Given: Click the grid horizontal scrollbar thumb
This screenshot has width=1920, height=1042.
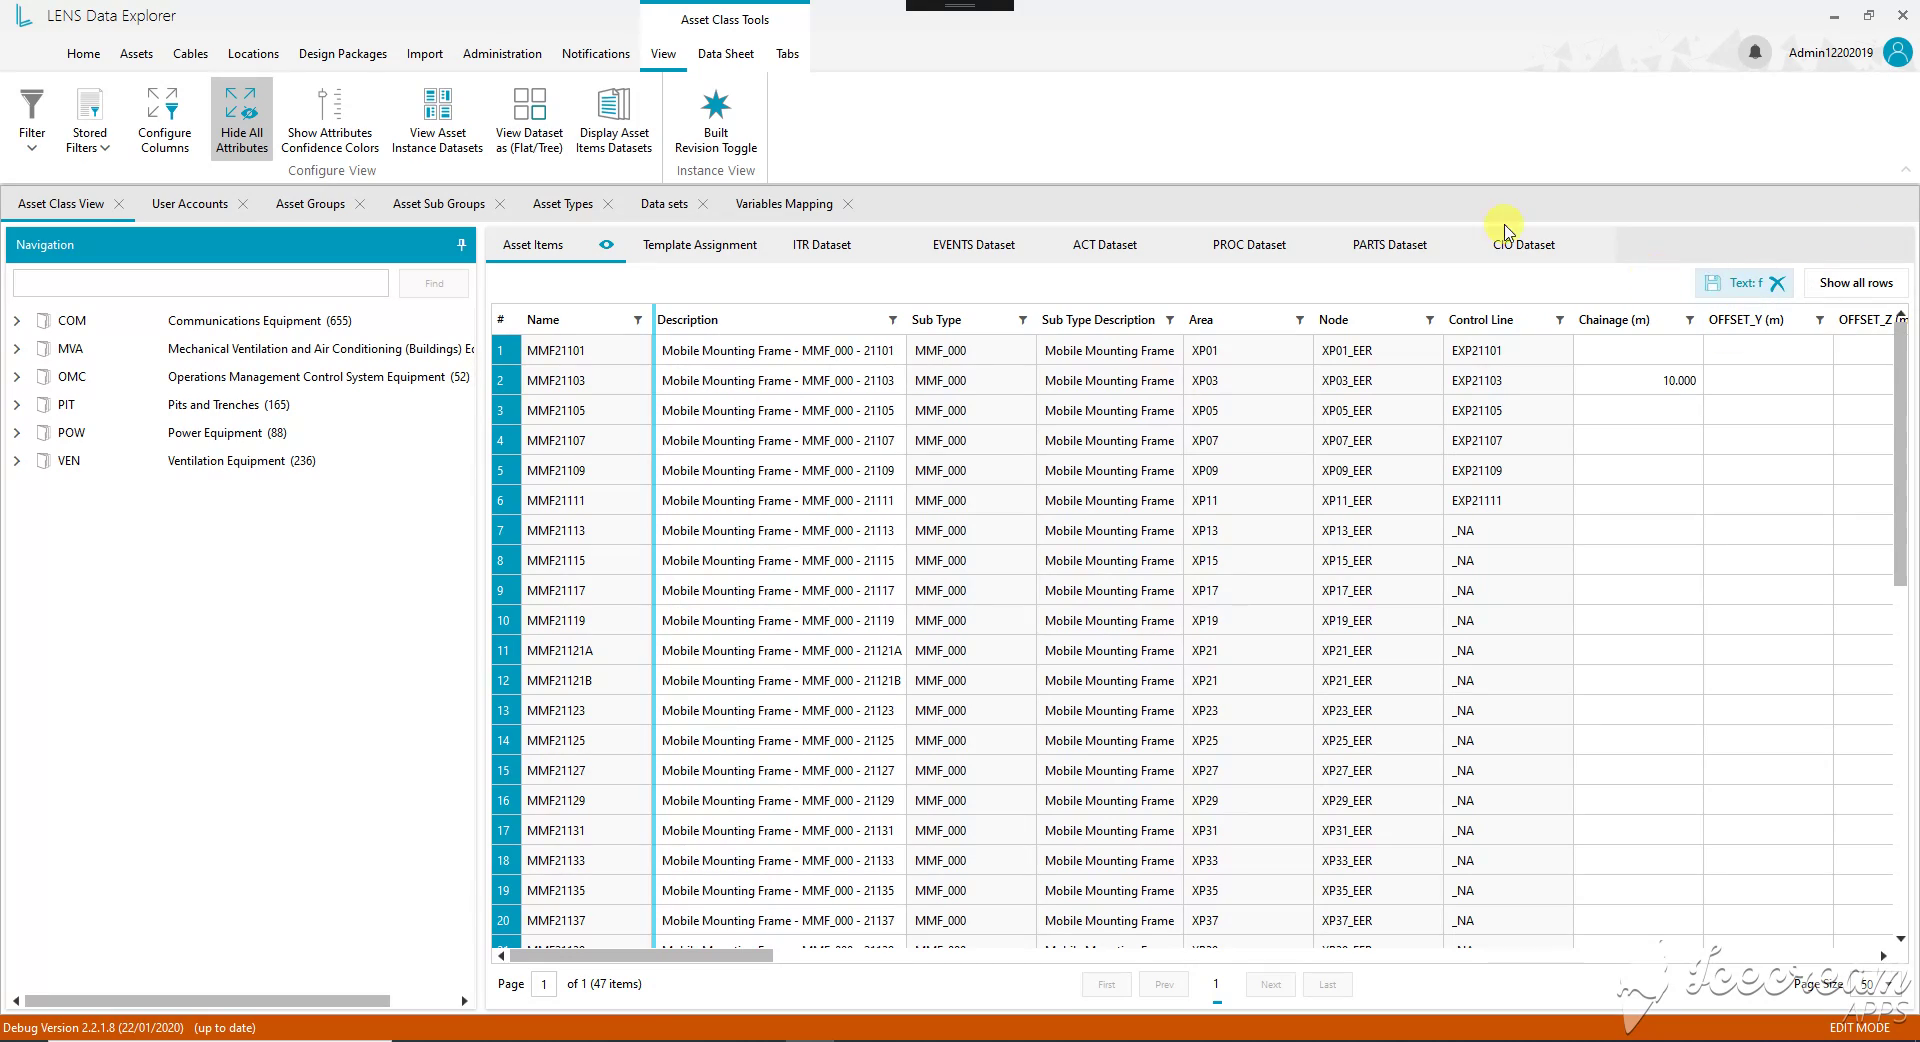Looking at the screenshot, I should (x=640, y=956).
